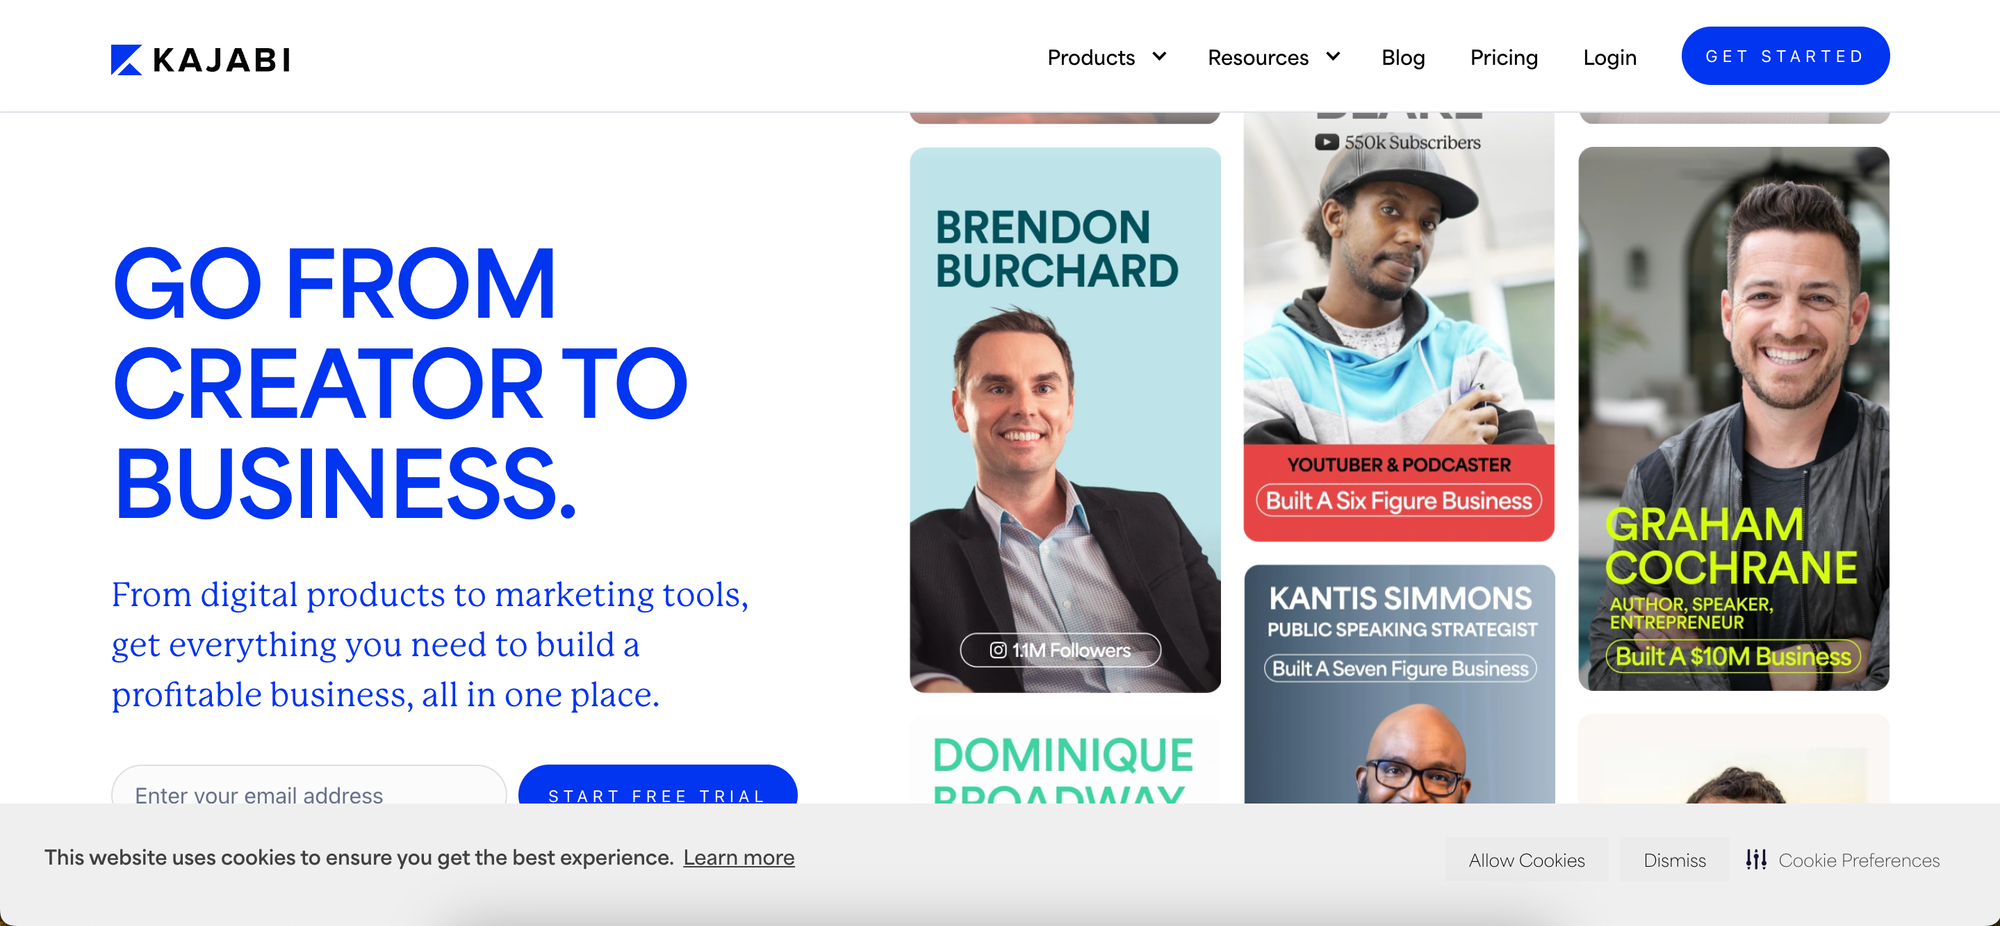2000x926 pixels.
Task: Focus the email address input field
Action: click(309, 785)
